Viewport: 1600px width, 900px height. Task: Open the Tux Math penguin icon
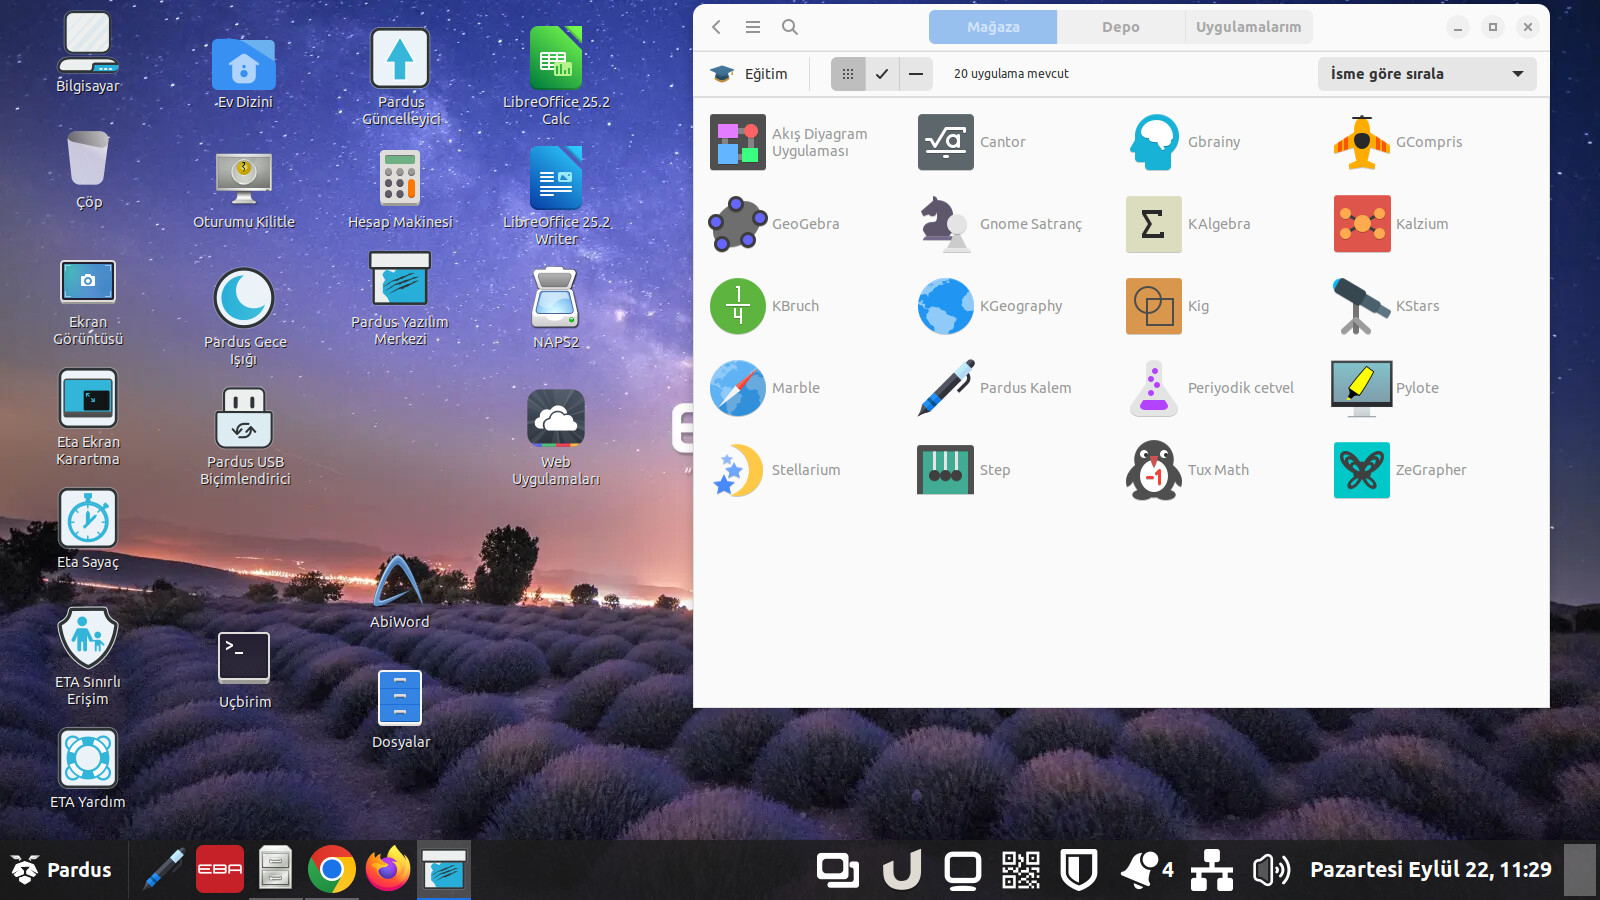tap(1154, 470)
